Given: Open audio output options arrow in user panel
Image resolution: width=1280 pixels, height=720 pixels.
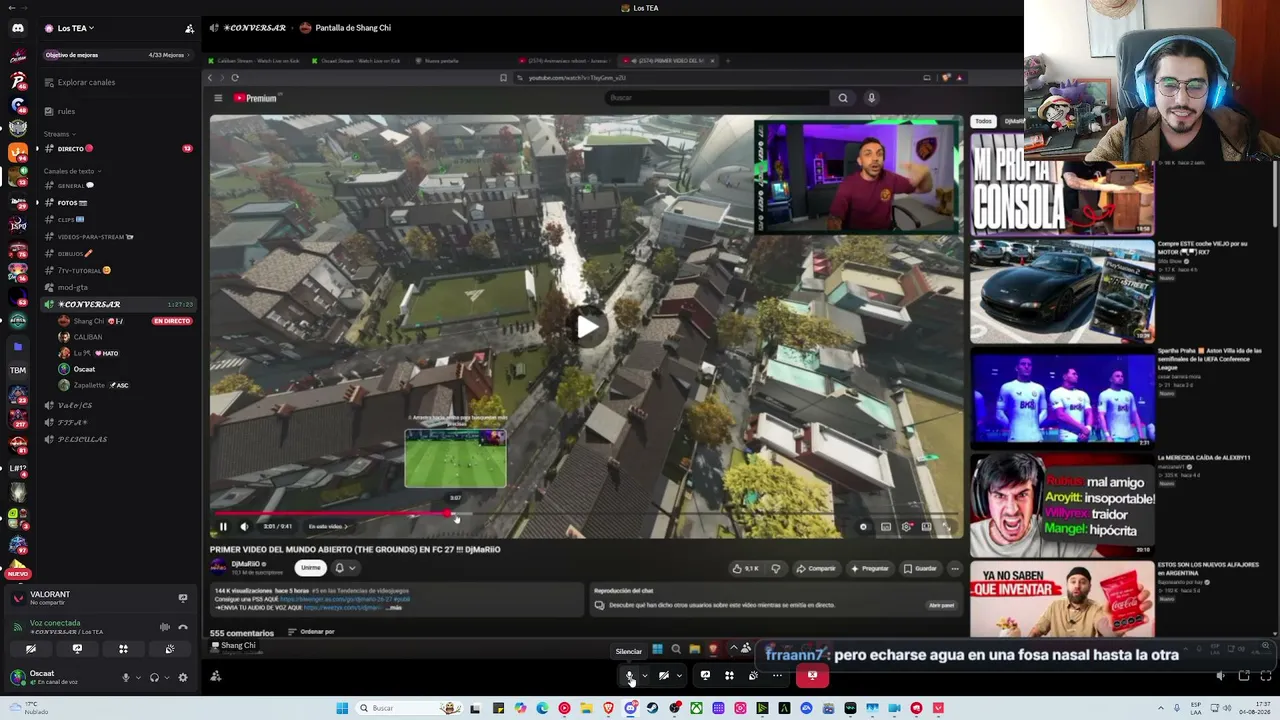Looking at the screenshot, I should point(165,677).
